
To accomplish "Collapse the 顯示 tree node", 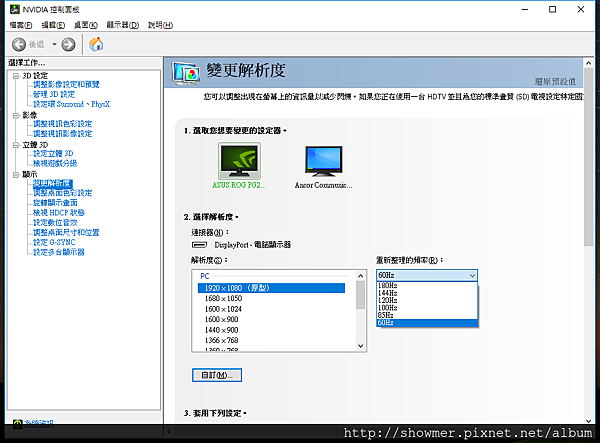I will click(x=16, y=175).
